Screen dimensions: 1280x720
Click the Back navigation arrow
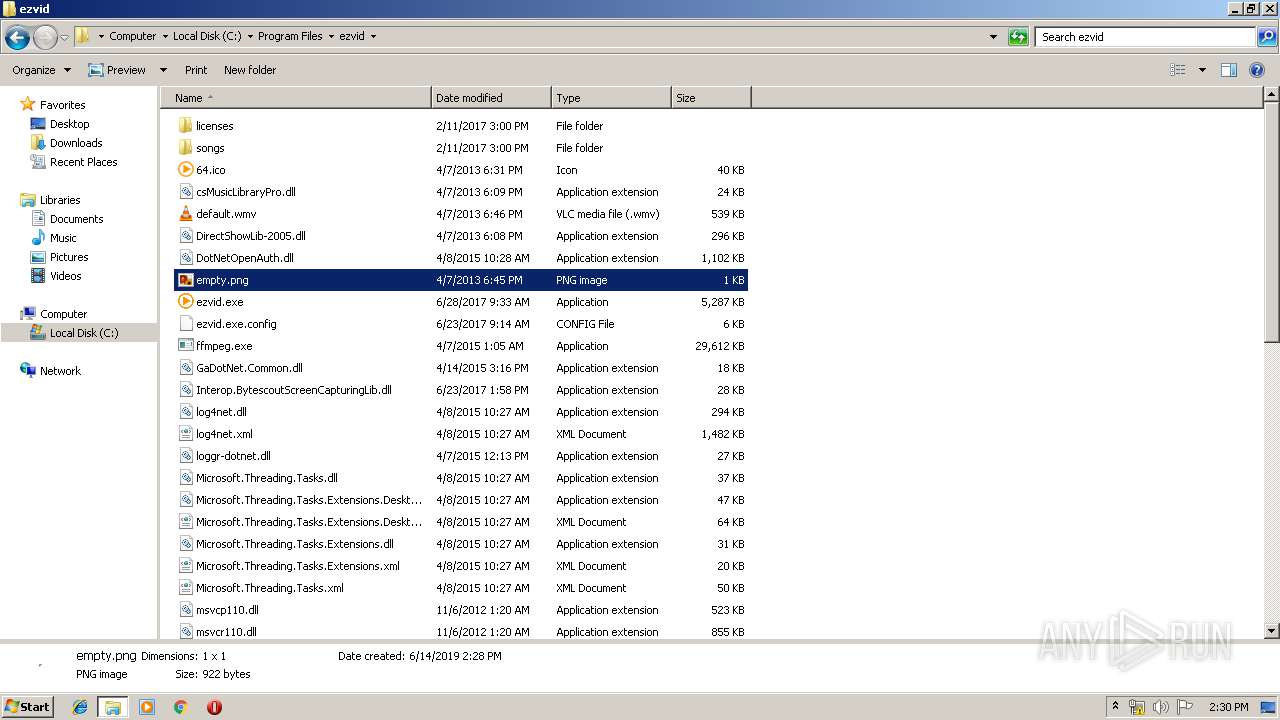tap(17, 38)
